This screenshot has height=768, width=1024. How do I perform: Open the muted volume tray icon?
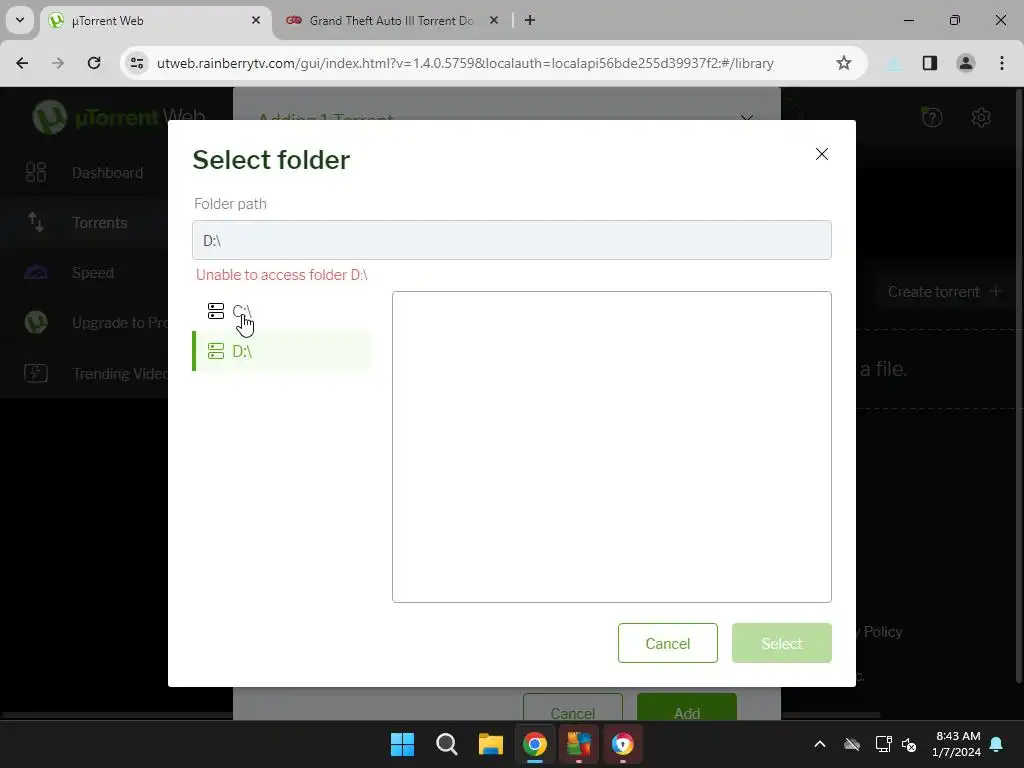point(908,744)
